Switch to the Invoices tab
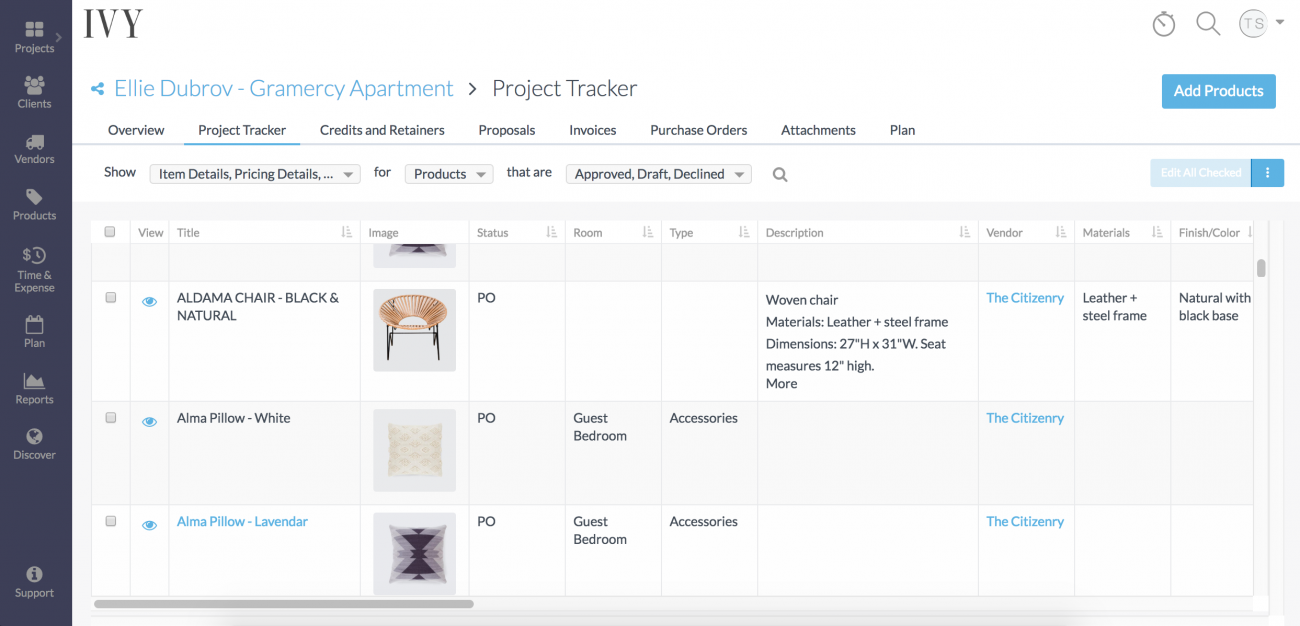 click(x=592, y=130)
